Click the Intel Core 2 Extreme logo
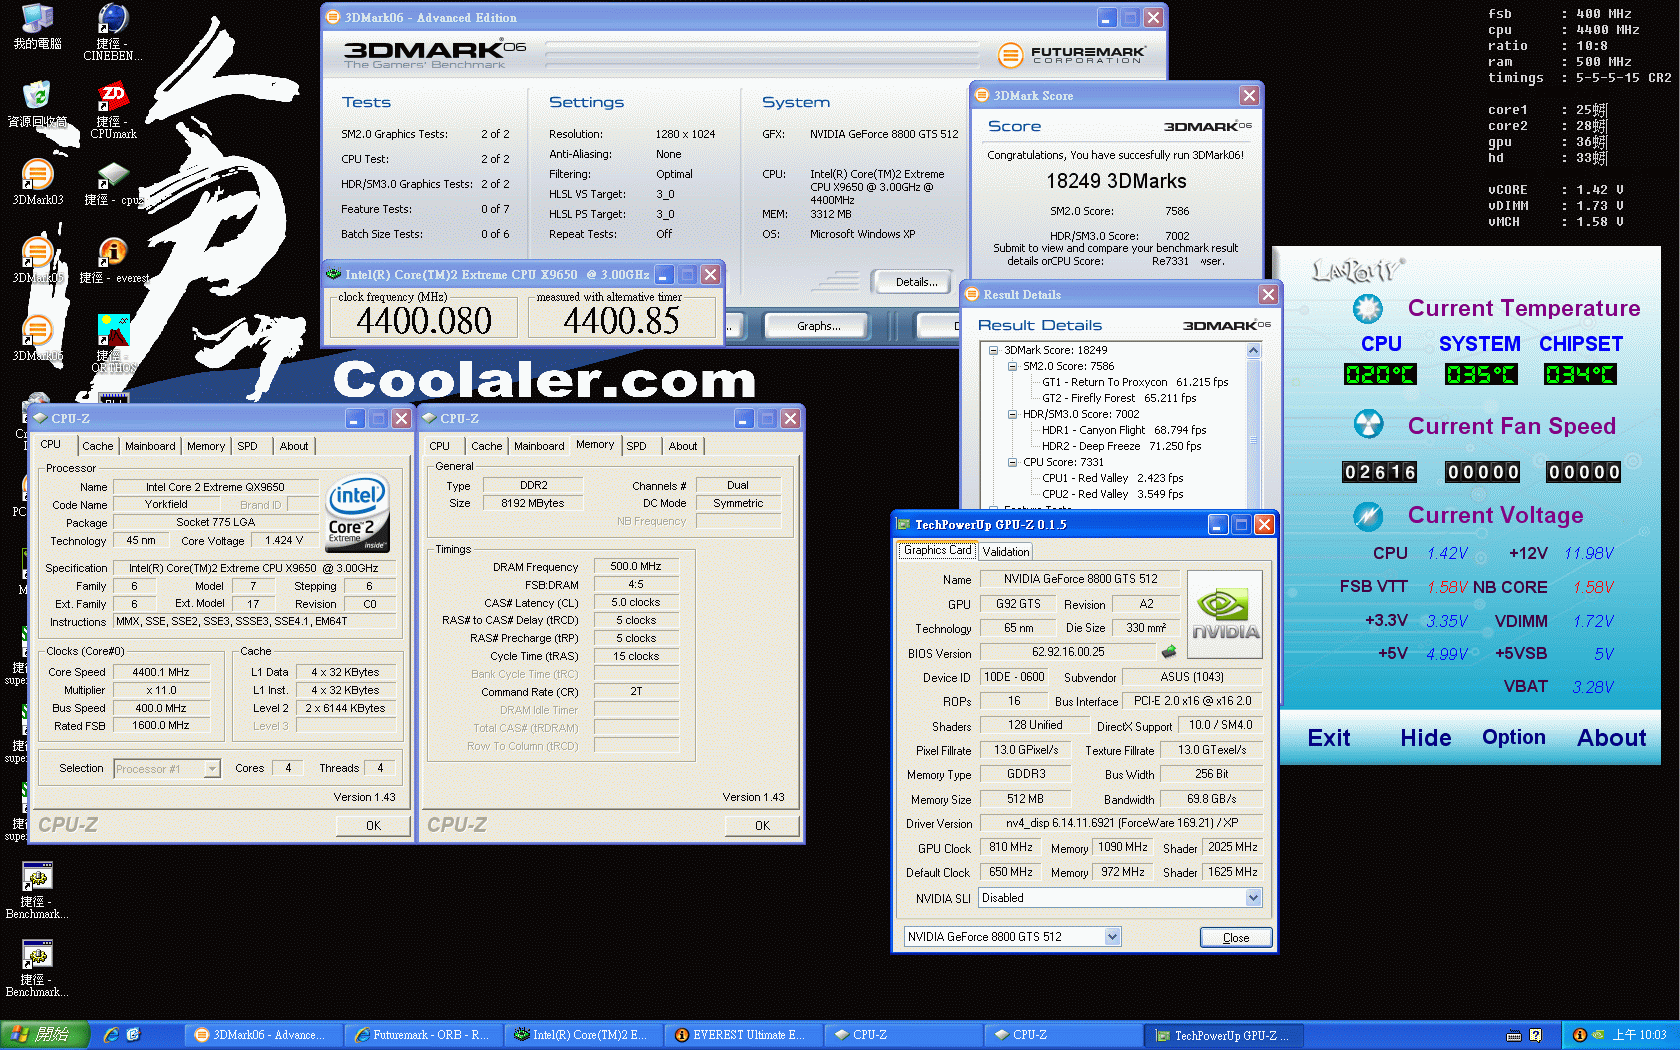 [x=357, y=512]
